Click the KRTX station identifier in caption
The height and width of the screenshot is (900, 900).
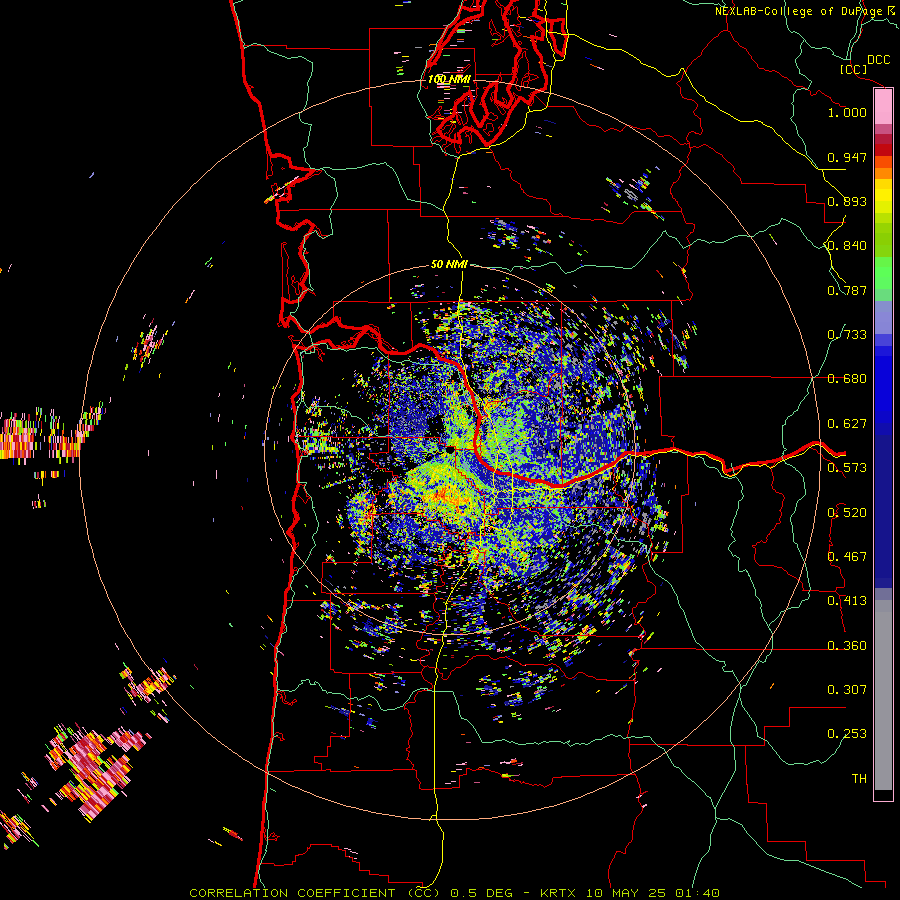tap(559, 893)
